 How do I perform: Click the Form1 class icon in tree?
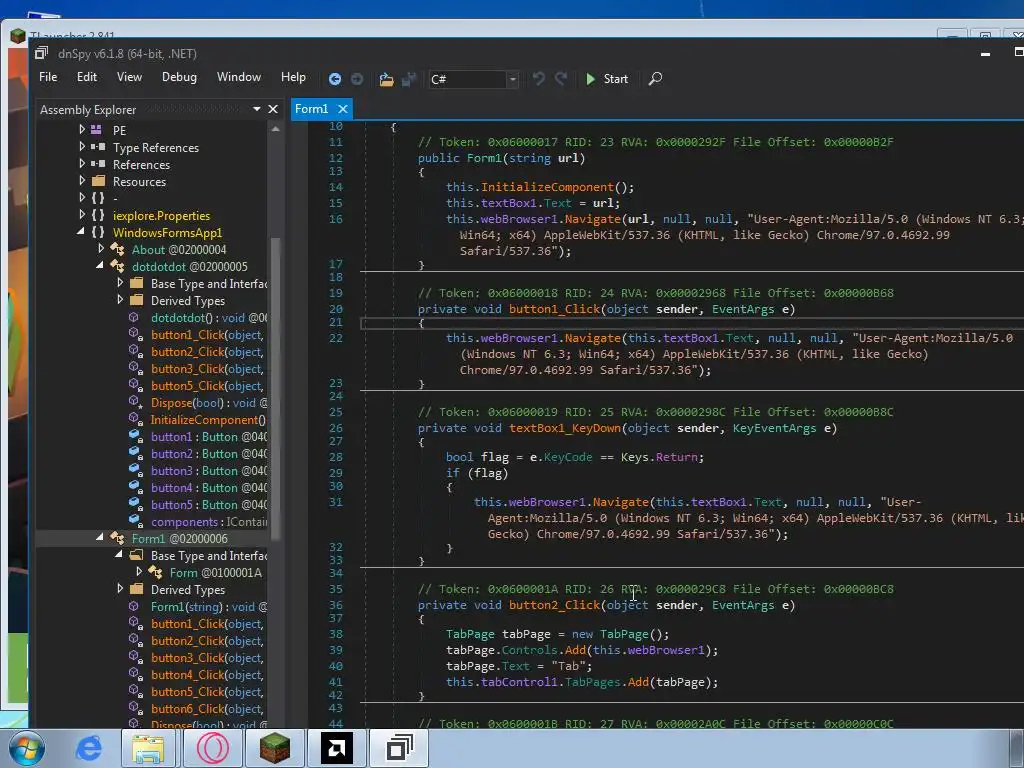118,538
